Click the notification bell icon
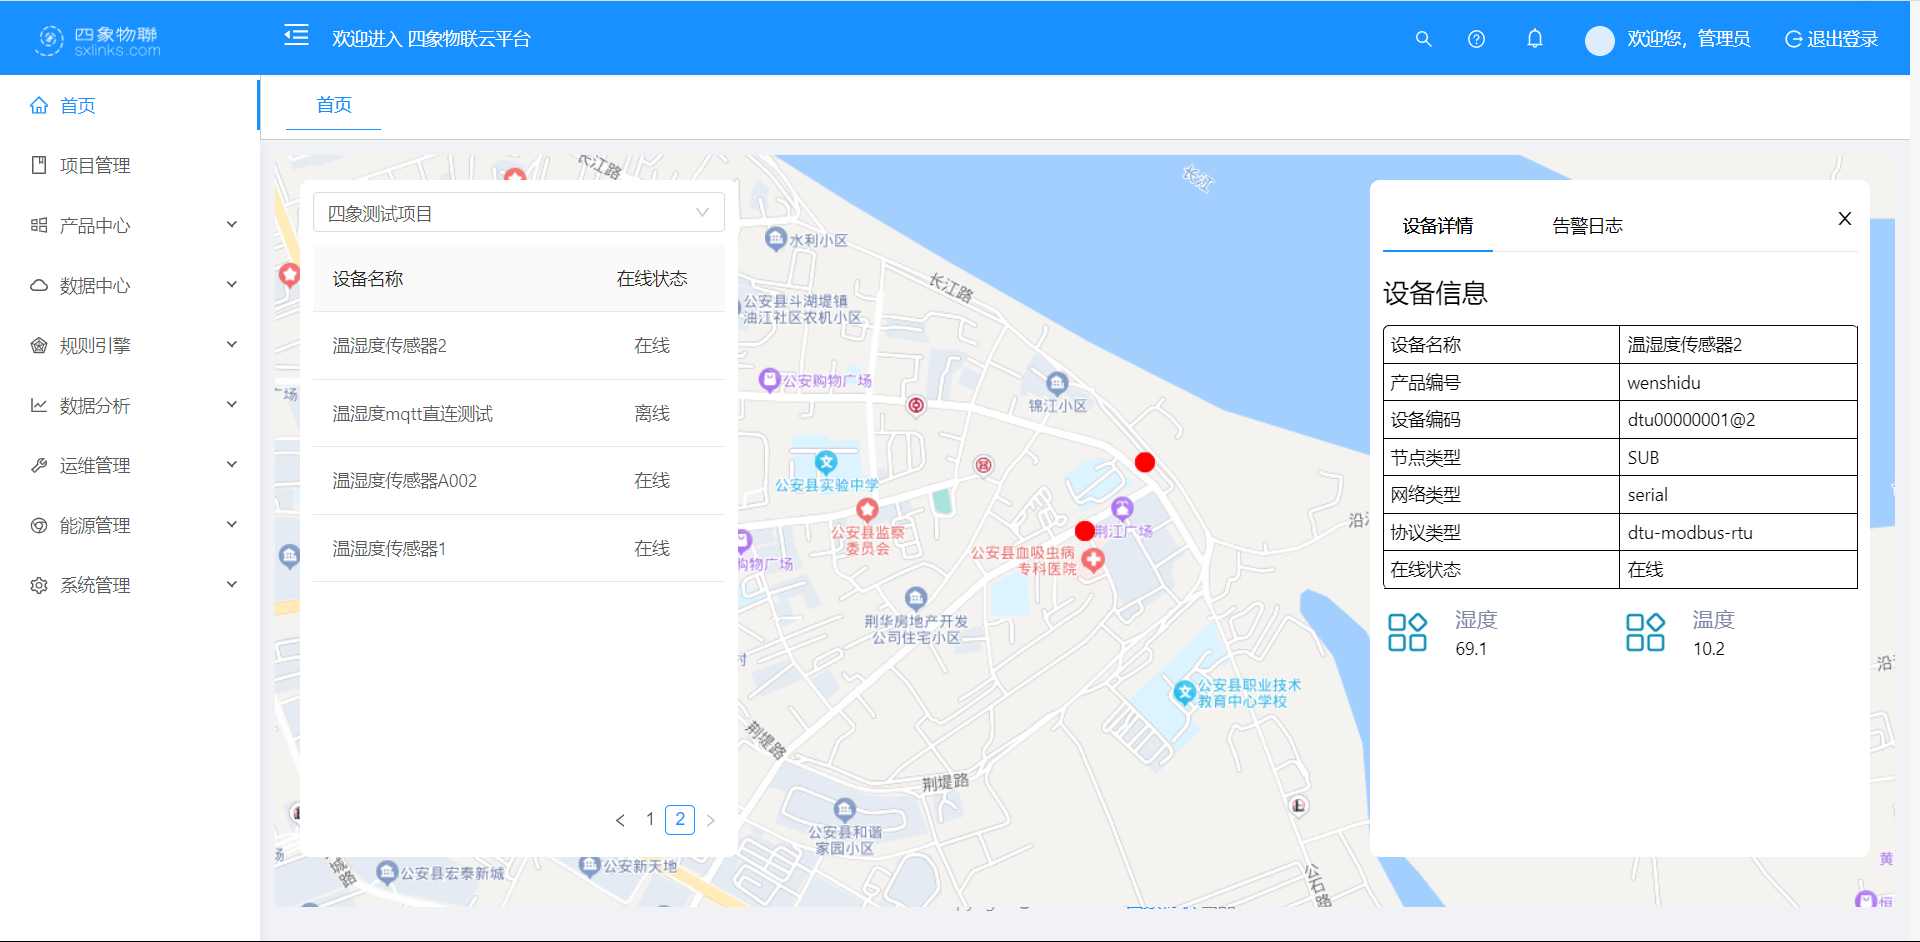Viewport: 1920px width, 942px height. pos(1535,39)
